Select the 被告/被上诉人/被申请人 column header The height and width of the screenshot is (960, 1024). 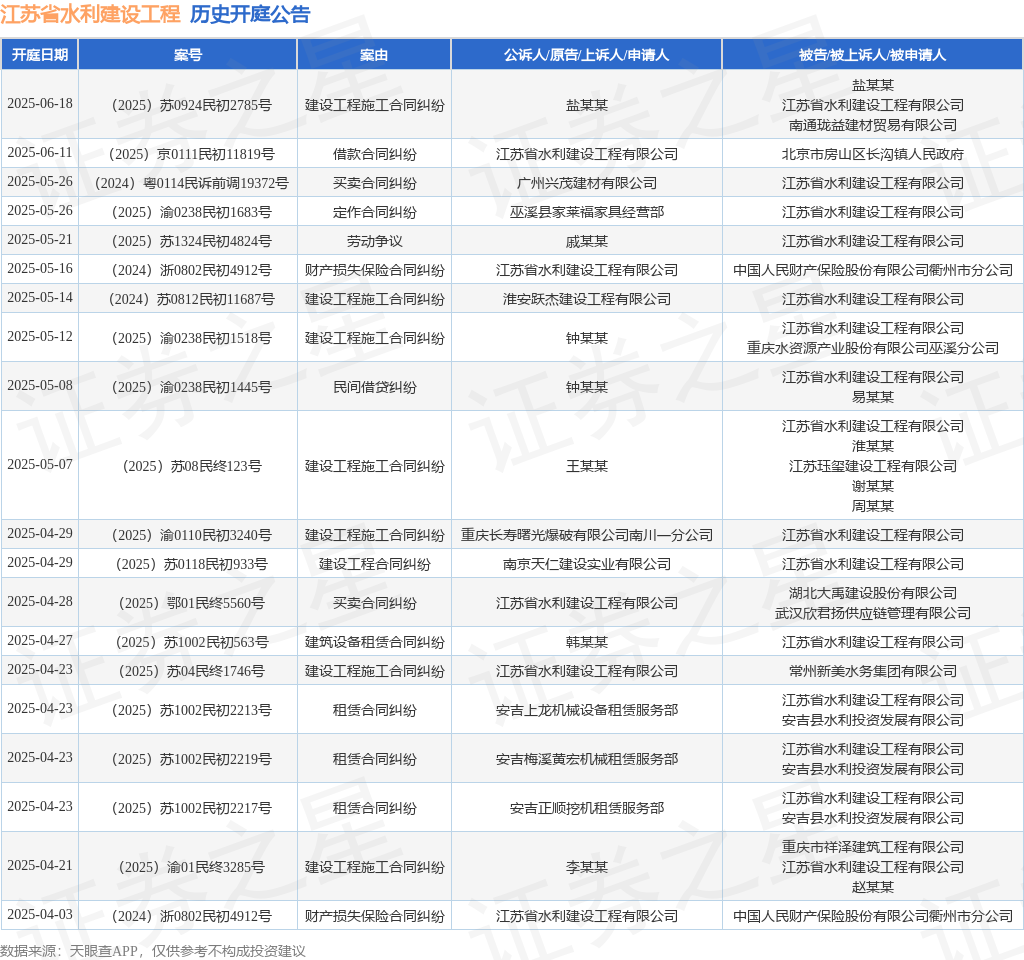872,55
